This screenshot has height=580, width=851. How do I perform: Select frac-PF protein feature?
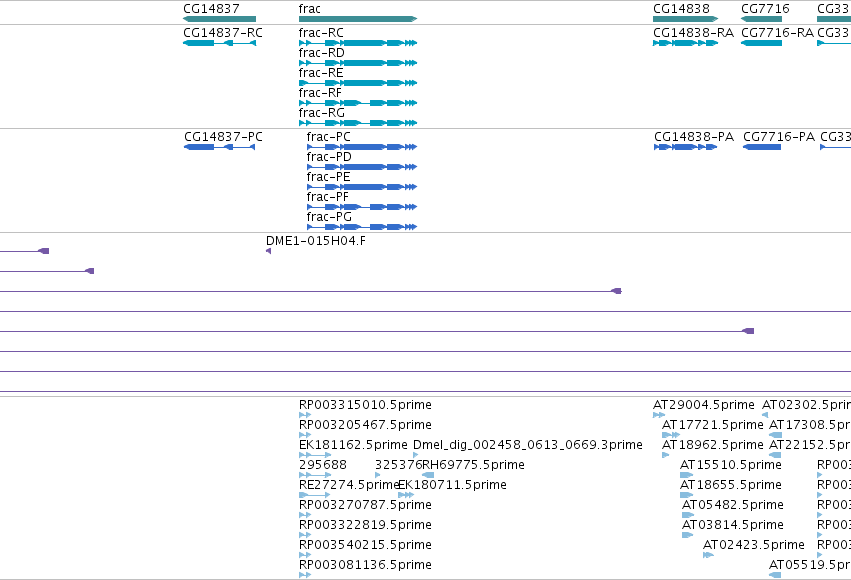pyautogui.click(x=362, y=207)
